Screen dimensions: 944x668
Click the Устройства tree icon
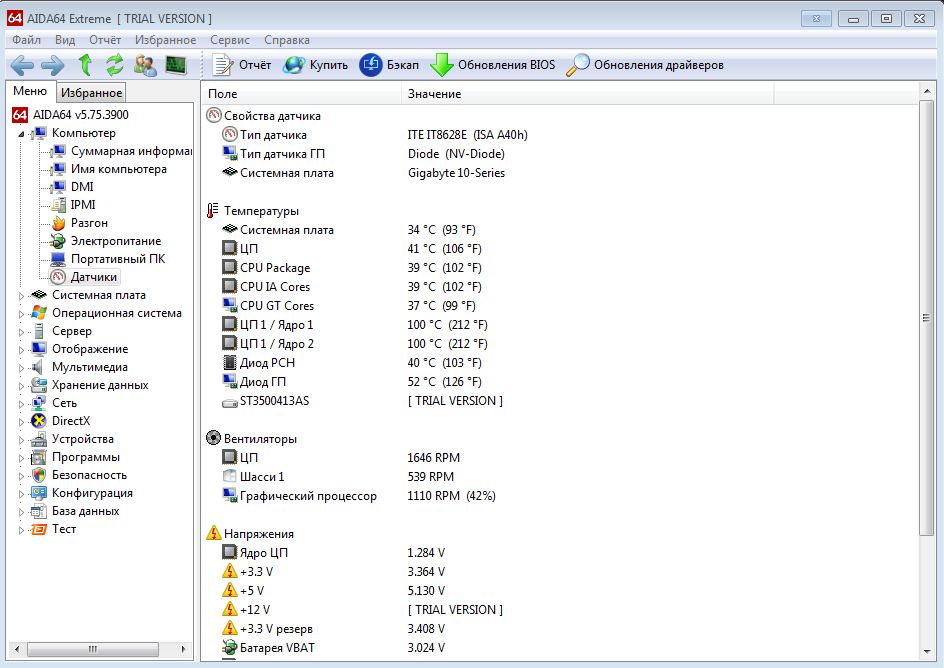(39, 439)
